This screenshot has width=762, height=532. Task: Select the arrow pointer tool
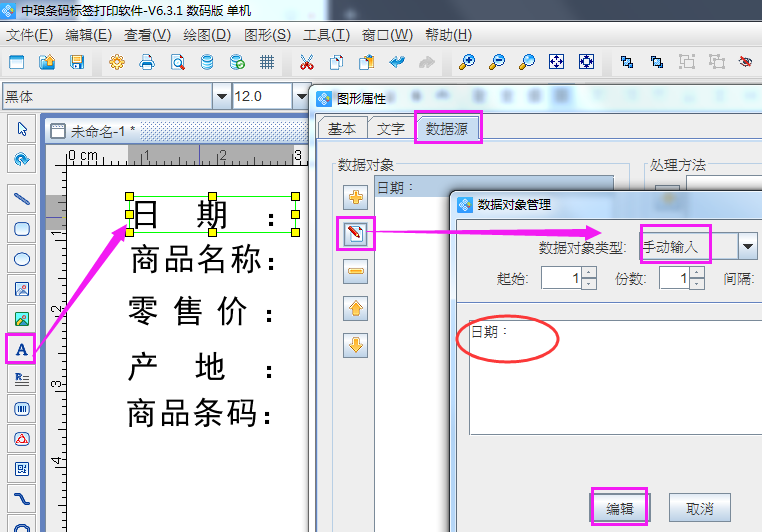point(22,129)
